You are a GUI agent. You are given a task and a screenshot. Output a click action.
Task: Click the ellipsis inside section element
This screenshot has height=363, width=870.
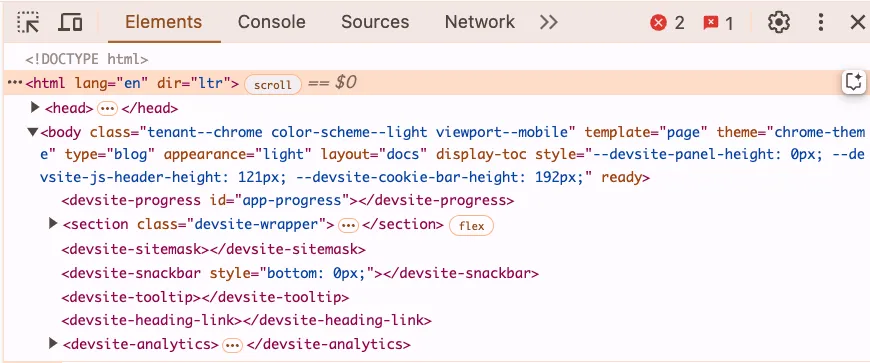pos(348,225)
